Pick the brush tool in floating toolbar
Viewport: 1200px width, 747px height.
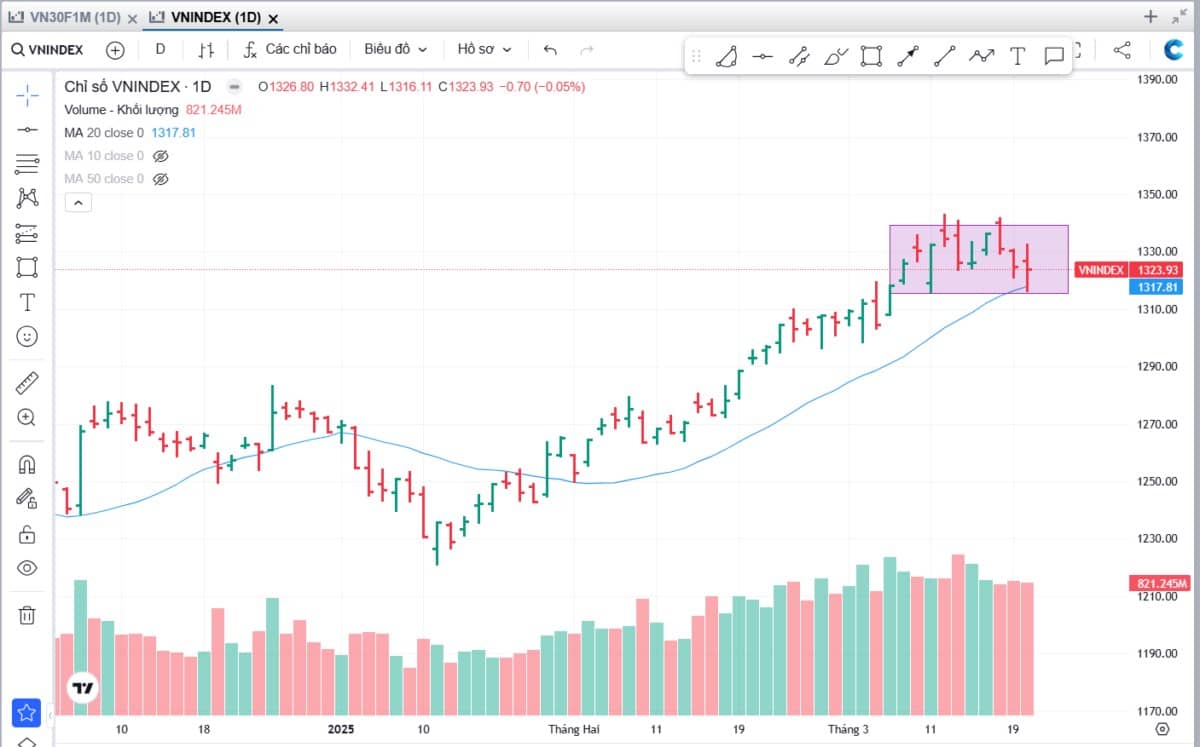[x=727, y=56]
